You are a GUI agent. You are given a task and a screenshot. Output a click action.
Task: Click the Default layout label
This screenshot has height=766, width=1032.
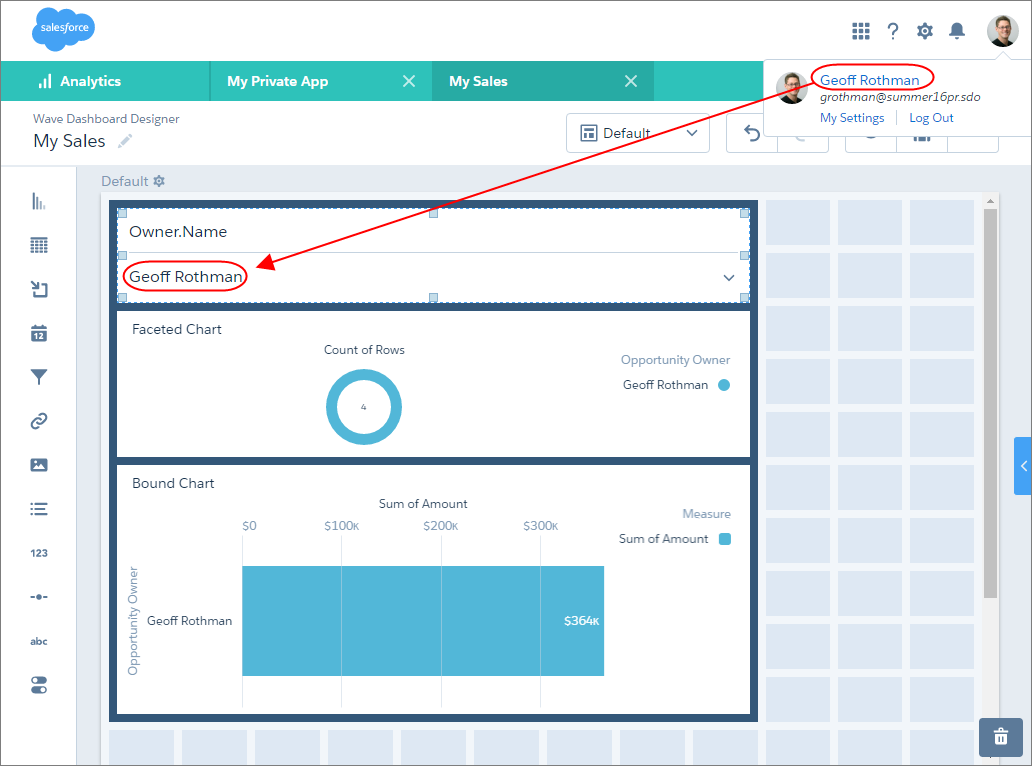pos(124,181)
